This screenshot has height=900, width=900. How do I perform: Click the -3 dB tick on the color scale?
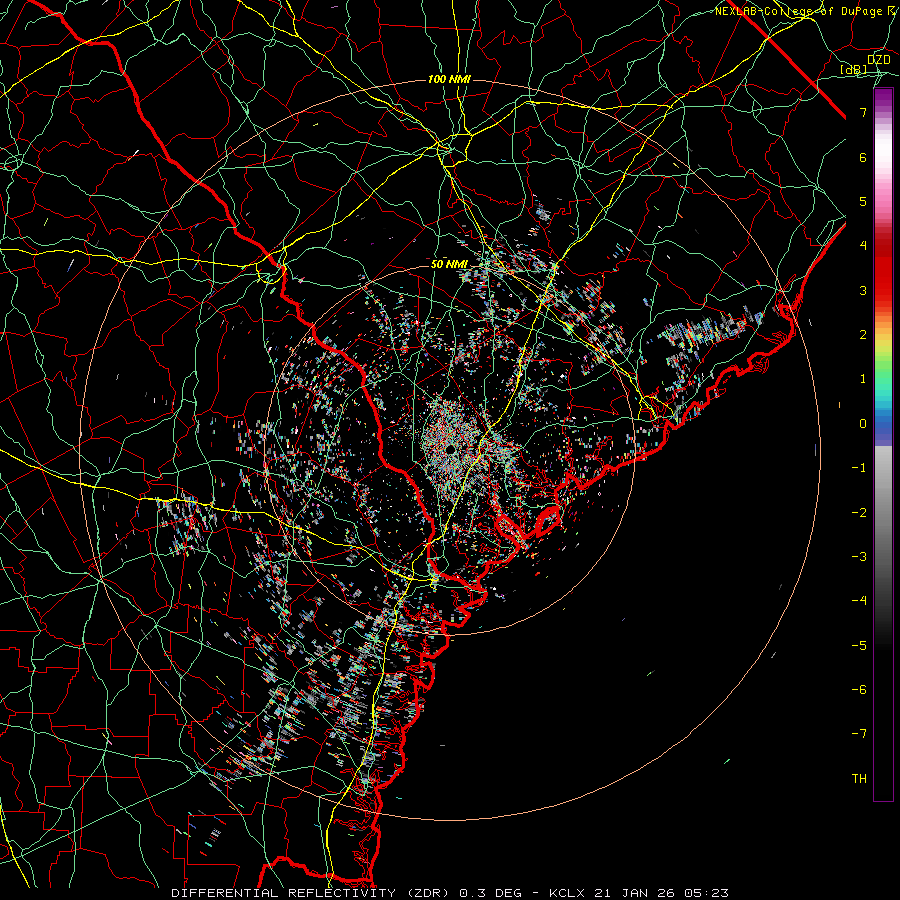click(x=859, y=557)
